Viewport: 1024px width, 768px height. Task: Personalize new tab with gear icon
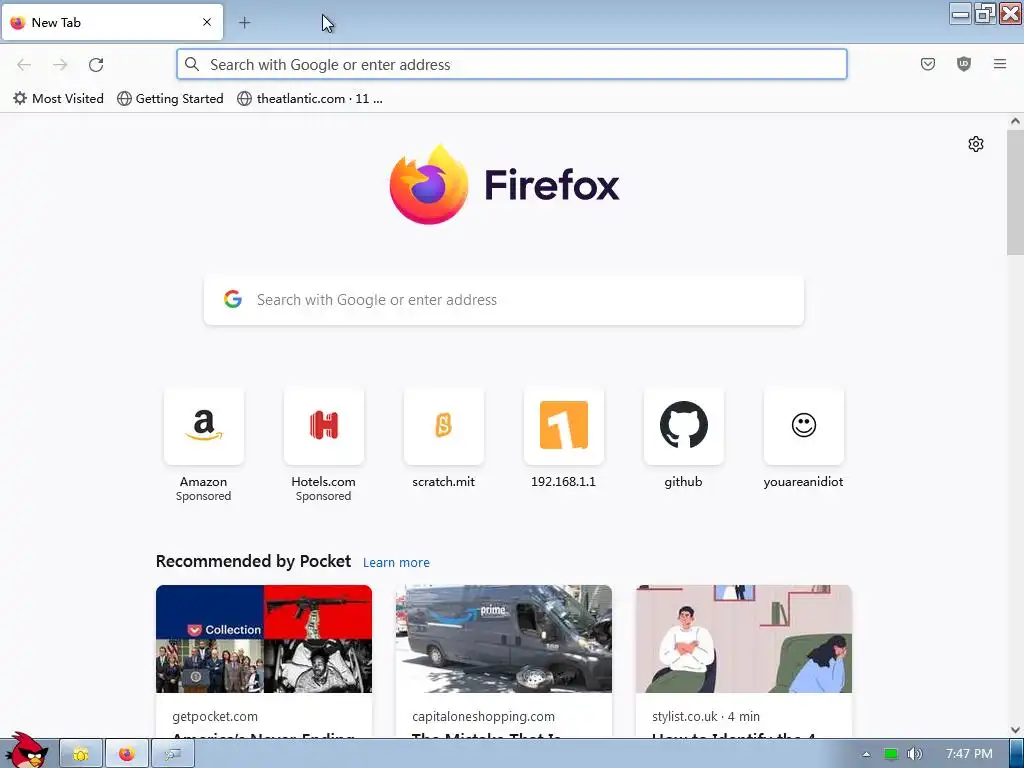[x=976, y=144]
